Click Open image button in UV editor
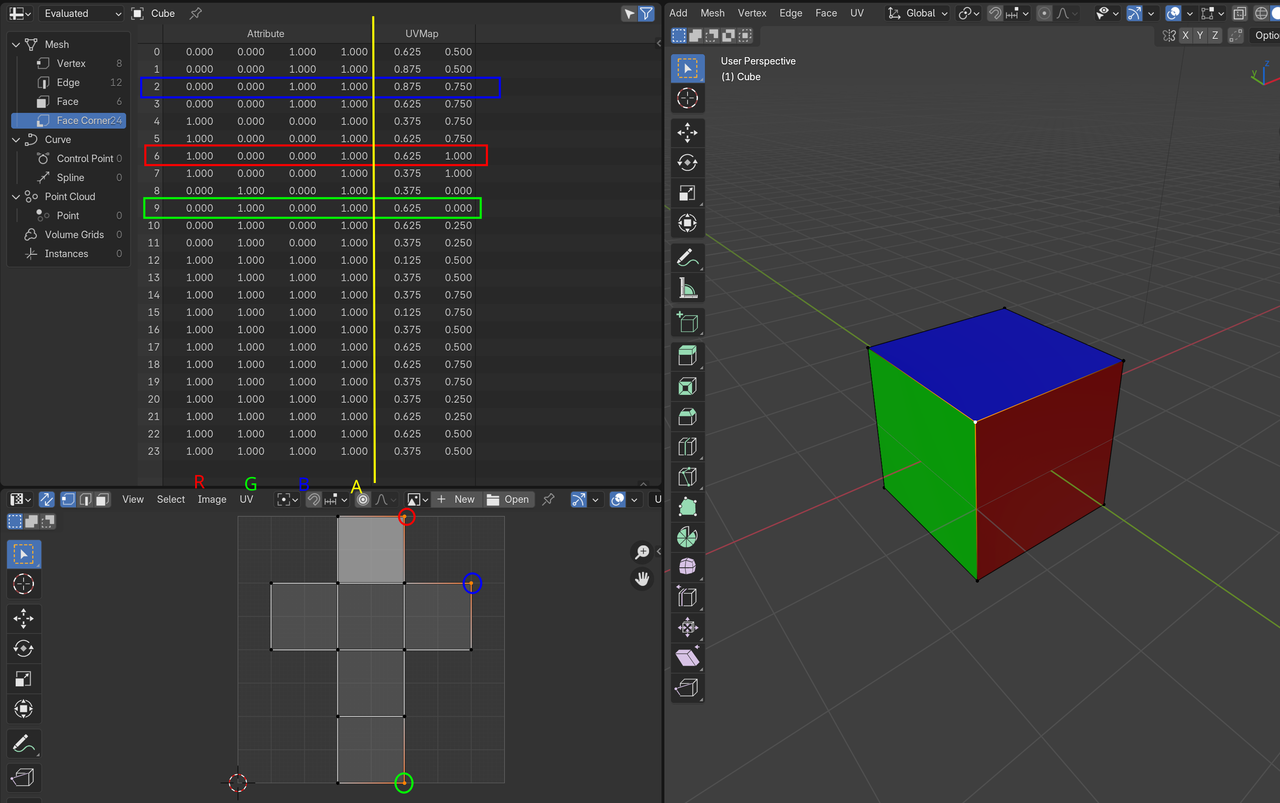 point(508,499)
